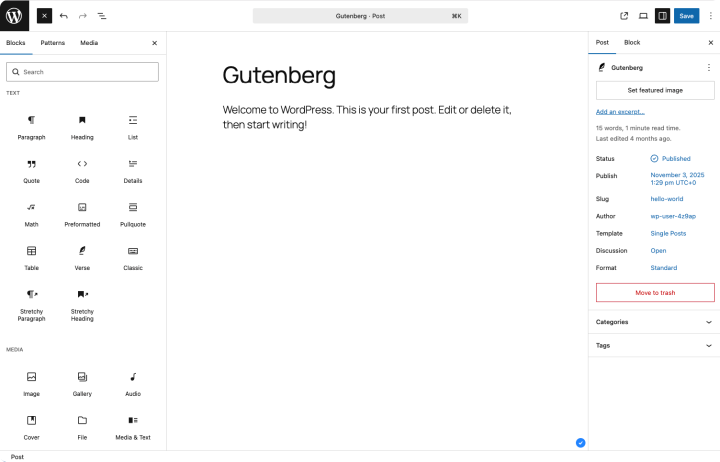720x462 pixels.
Task: Insert a Table block
Action: click(x=31, y=258)
